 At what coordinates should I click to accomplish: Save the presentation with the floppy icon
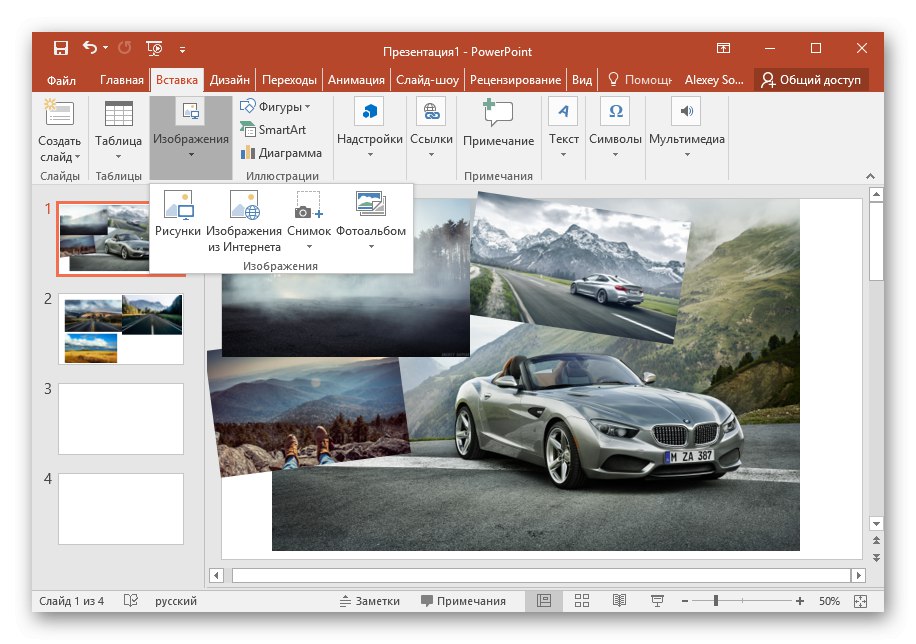[60, 48]
